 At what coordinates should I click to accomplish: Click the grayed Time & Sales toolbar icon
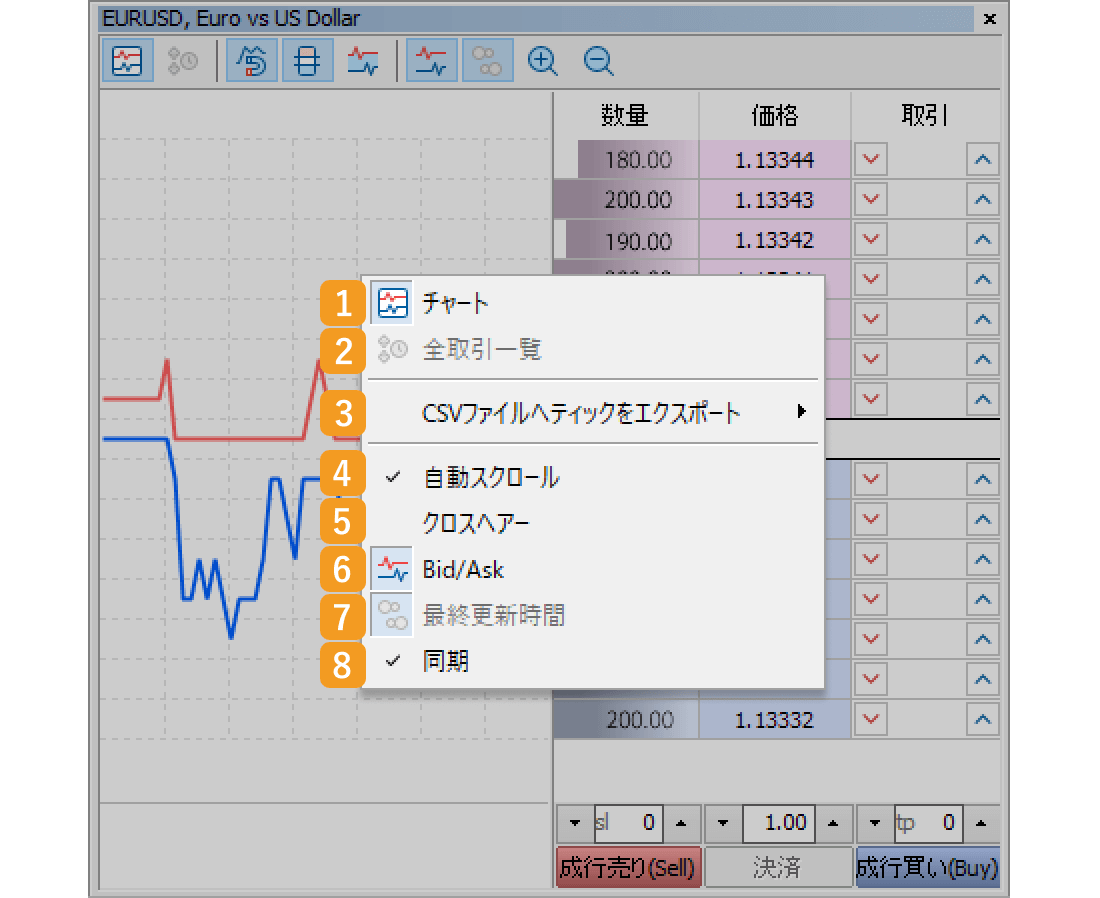pos(182,61)
